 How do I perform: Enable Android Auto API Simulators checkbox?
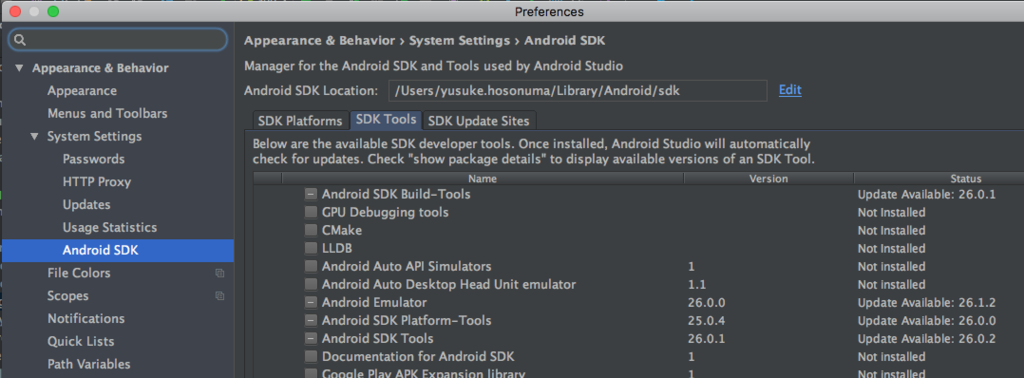tap(311, 266)
